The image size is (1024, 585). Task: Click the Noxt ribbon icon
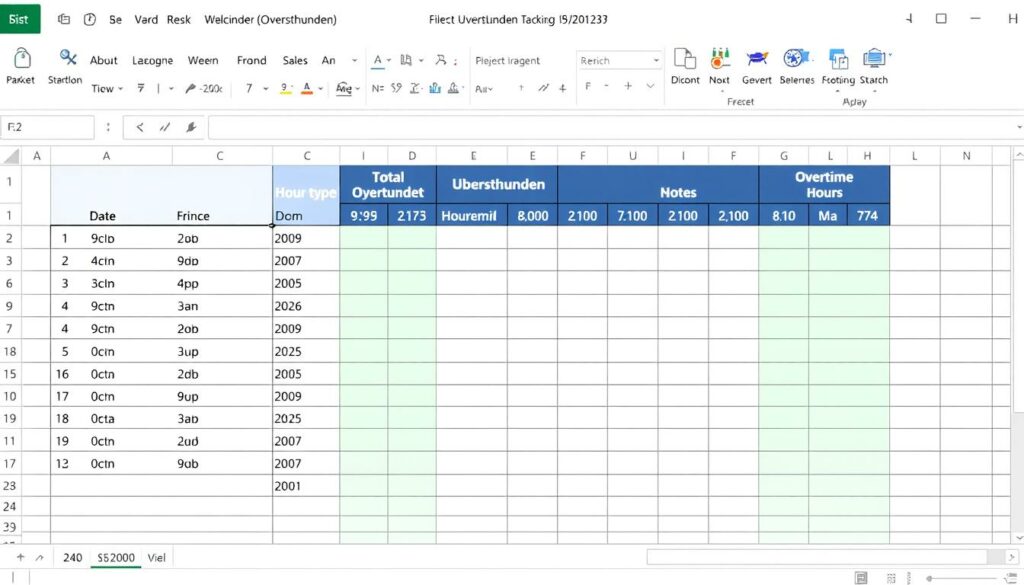pos(720,60)
